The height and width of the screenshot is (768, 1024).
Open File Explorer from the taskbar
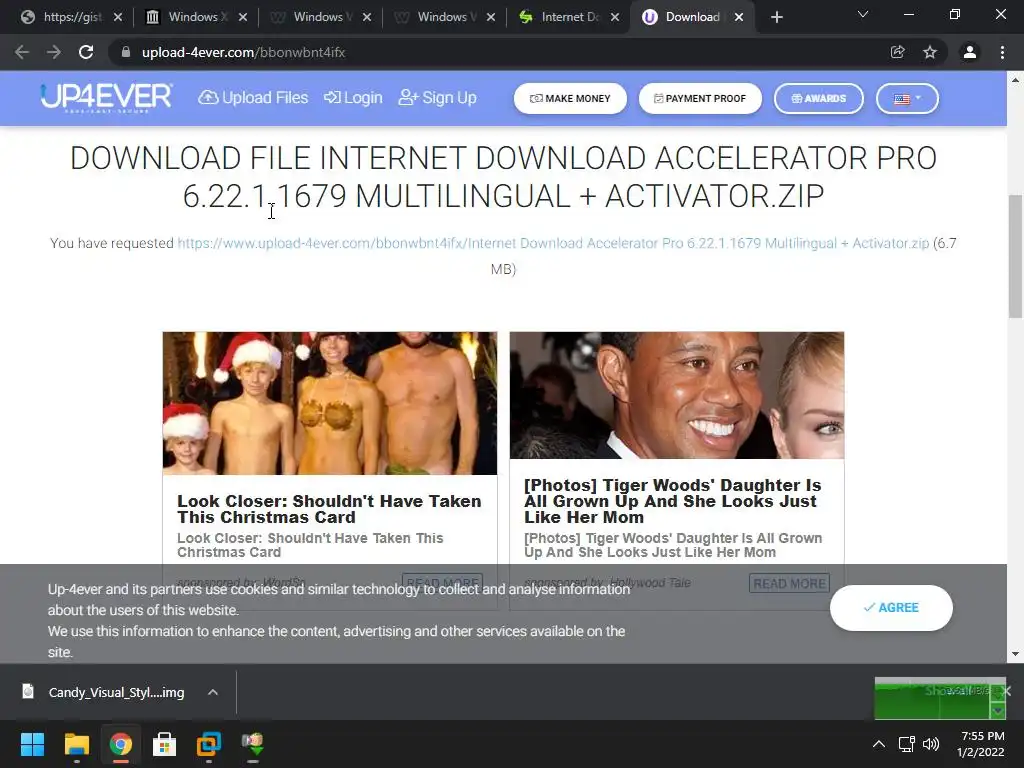click(x=76, y=744)
